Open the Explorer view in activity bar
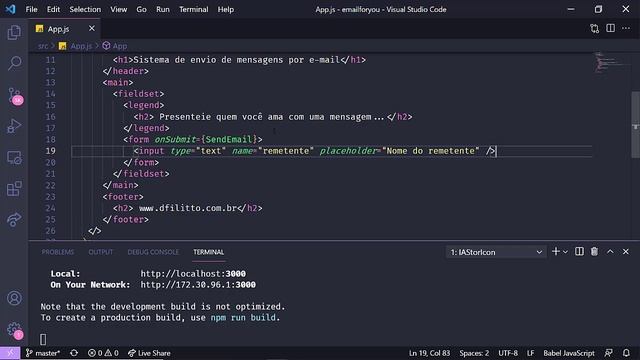The image size is (640, 360). point(14,32)
